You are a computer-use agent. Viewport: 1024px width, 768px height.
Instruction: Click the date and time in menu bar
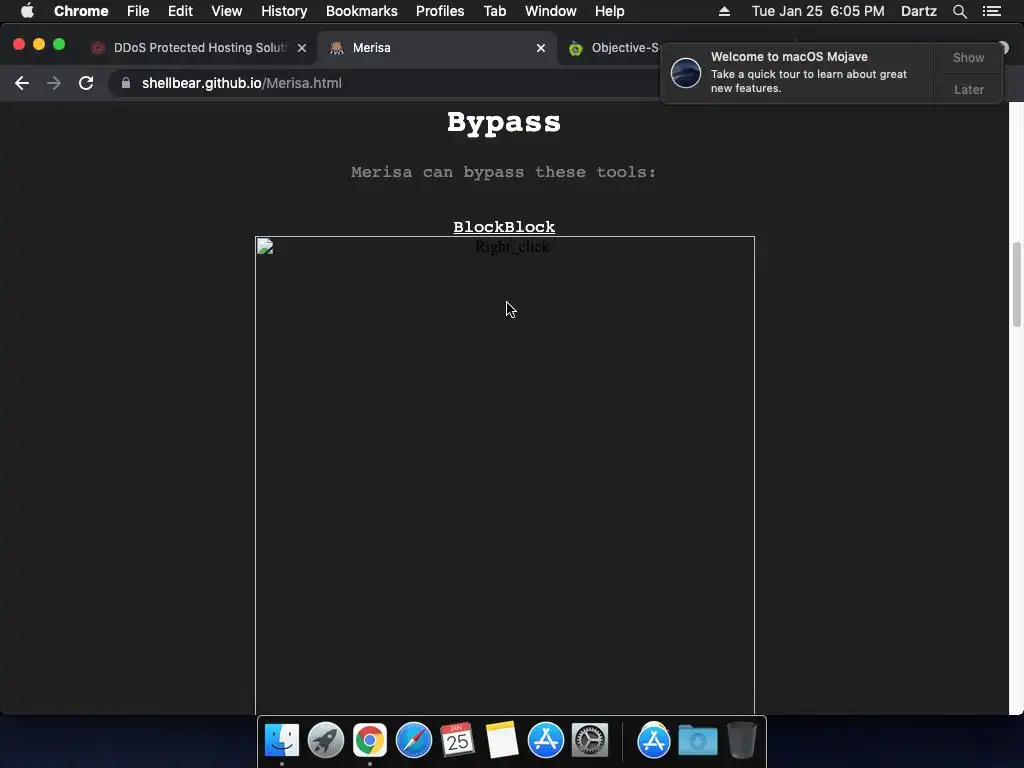pos(818,11)
